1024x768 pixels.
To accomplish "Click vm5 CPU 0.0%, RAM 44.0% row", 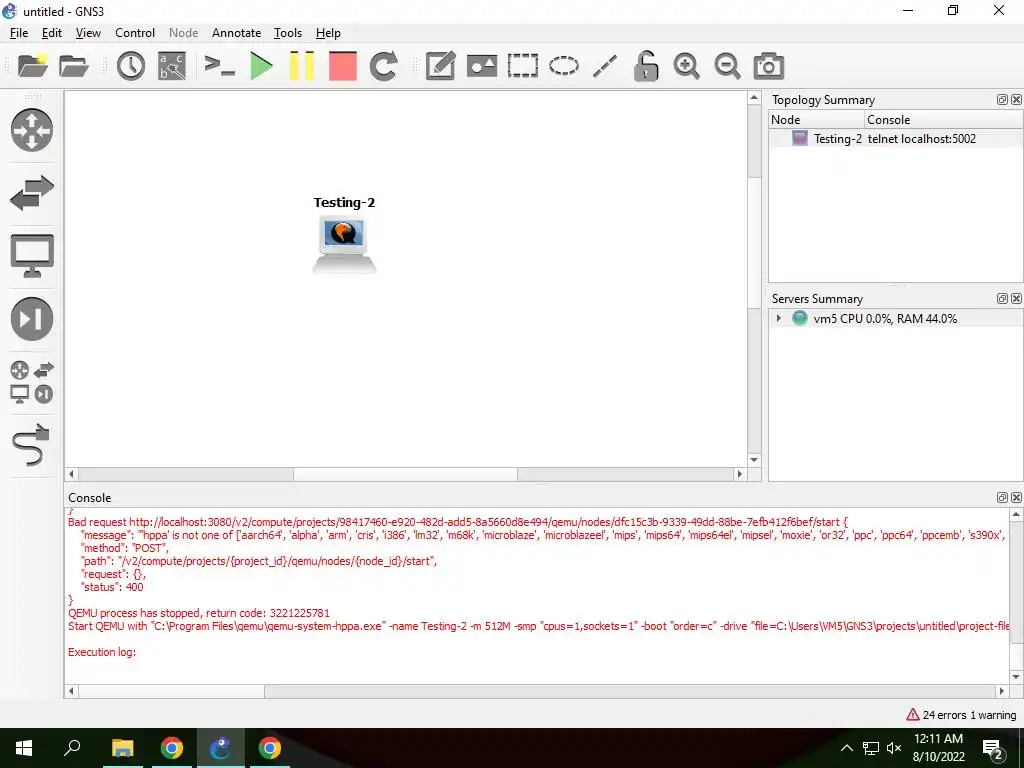I will pyautogui.click(x=895, y=319).
